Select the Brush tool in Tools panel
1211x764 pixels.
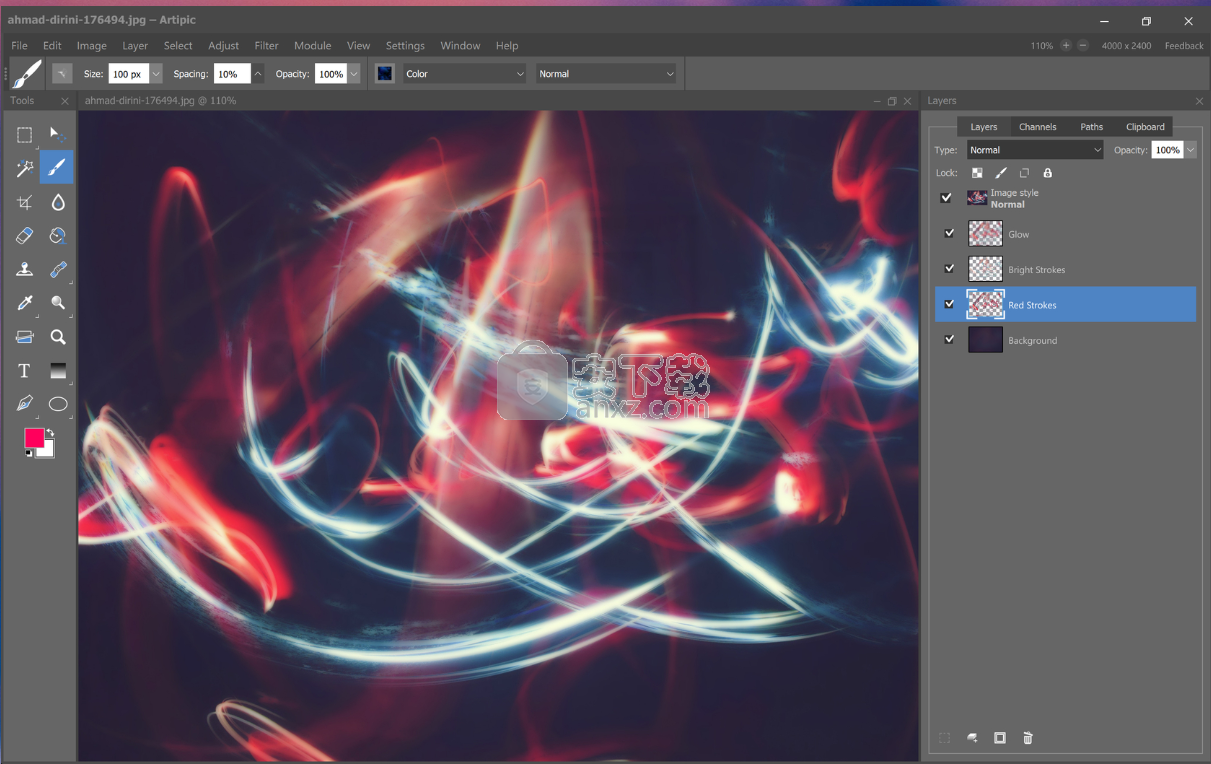point(57,168)
